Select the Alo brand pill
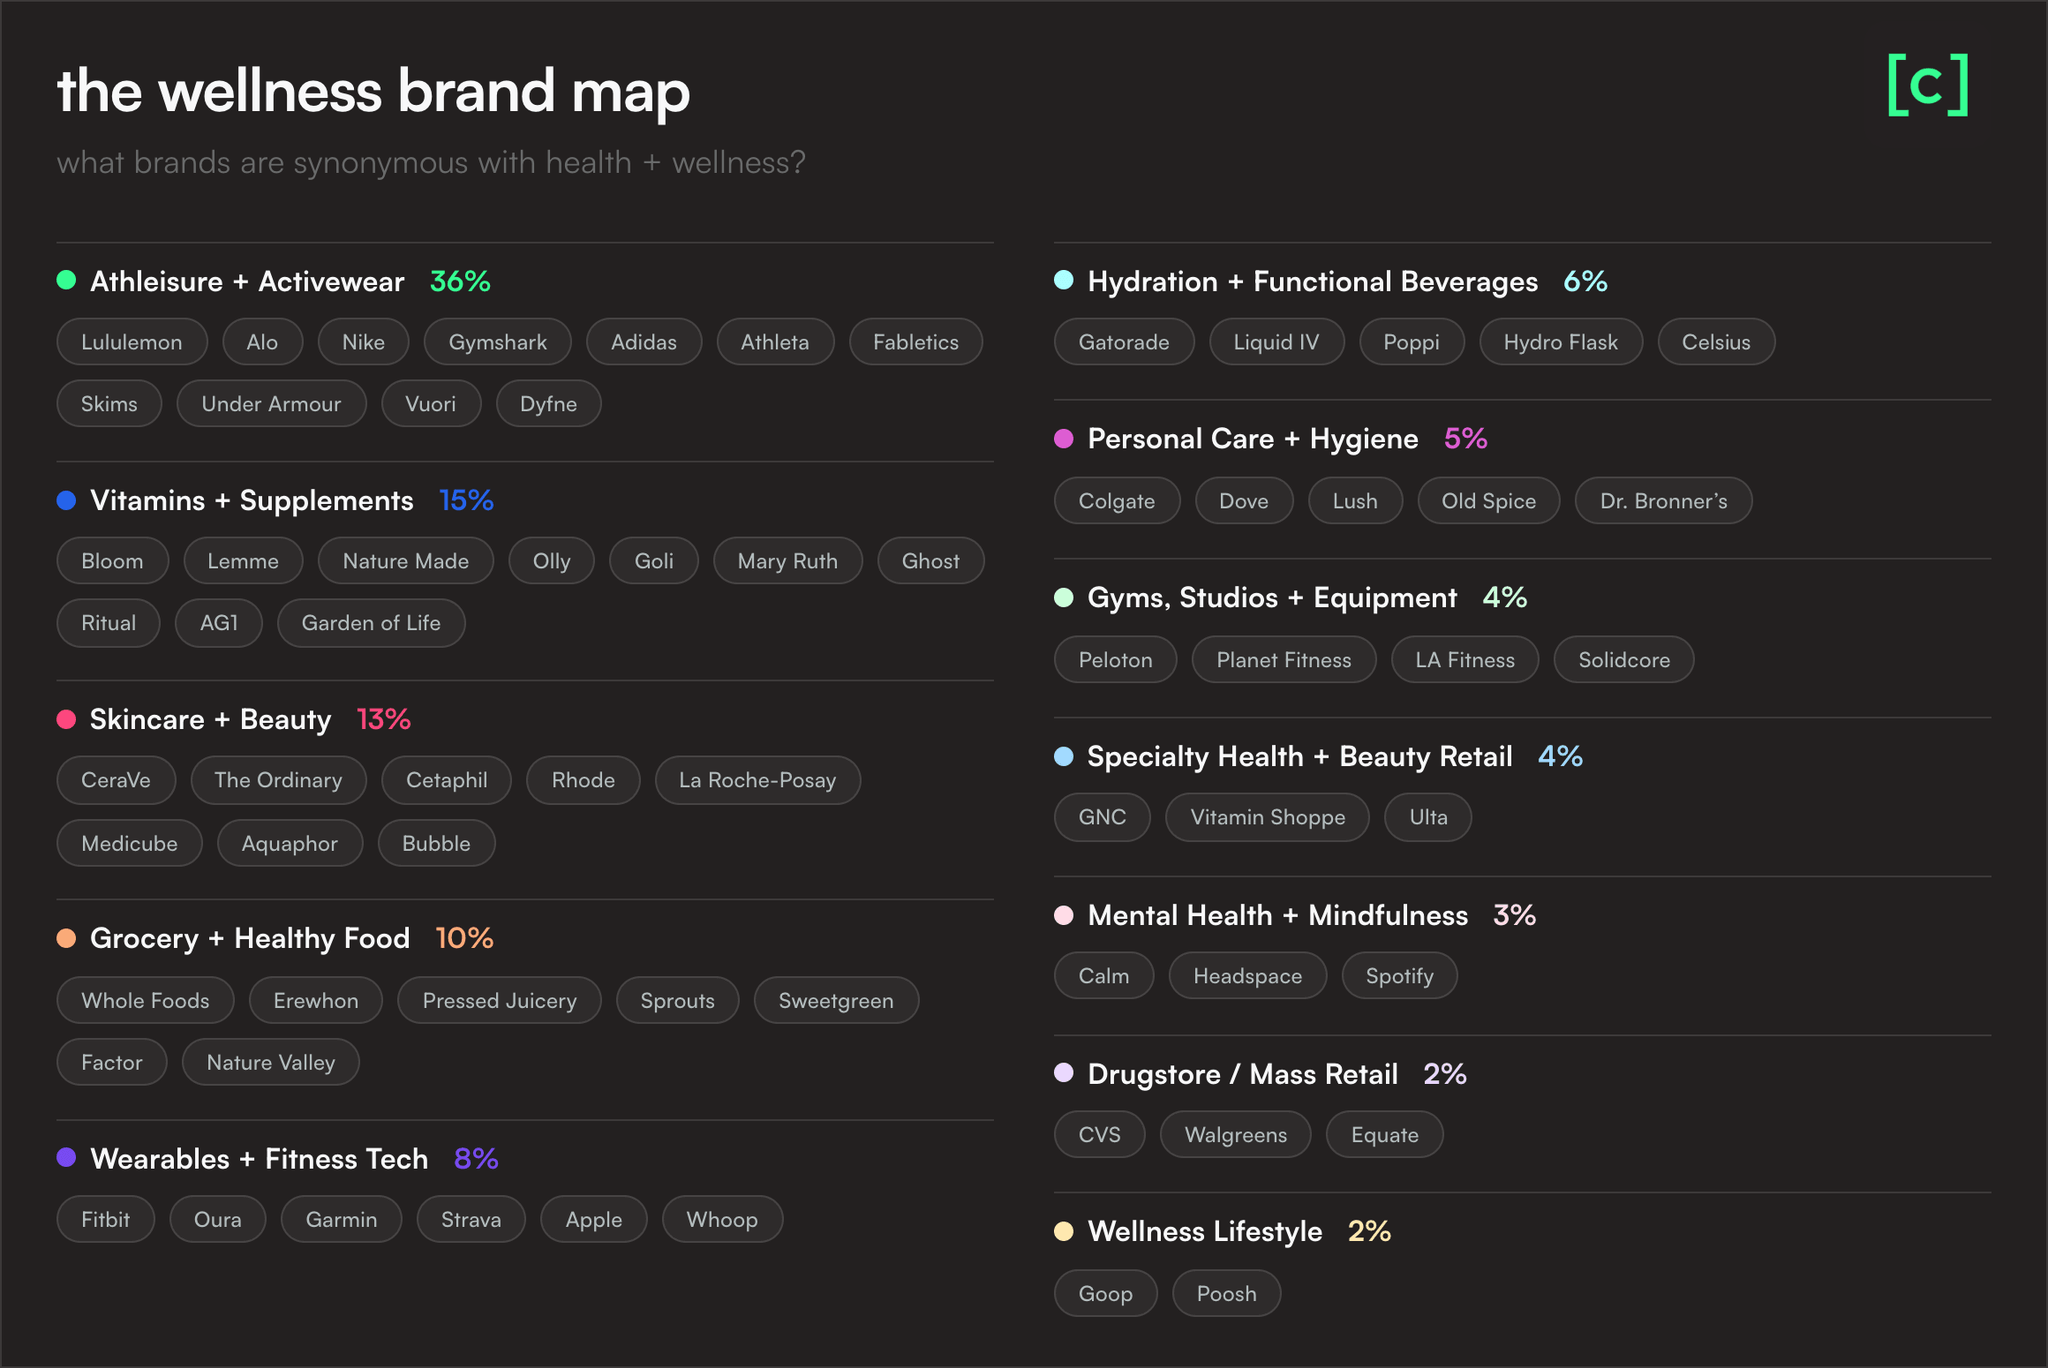This screenshot has height=1368, width=2048. [262, 342]
